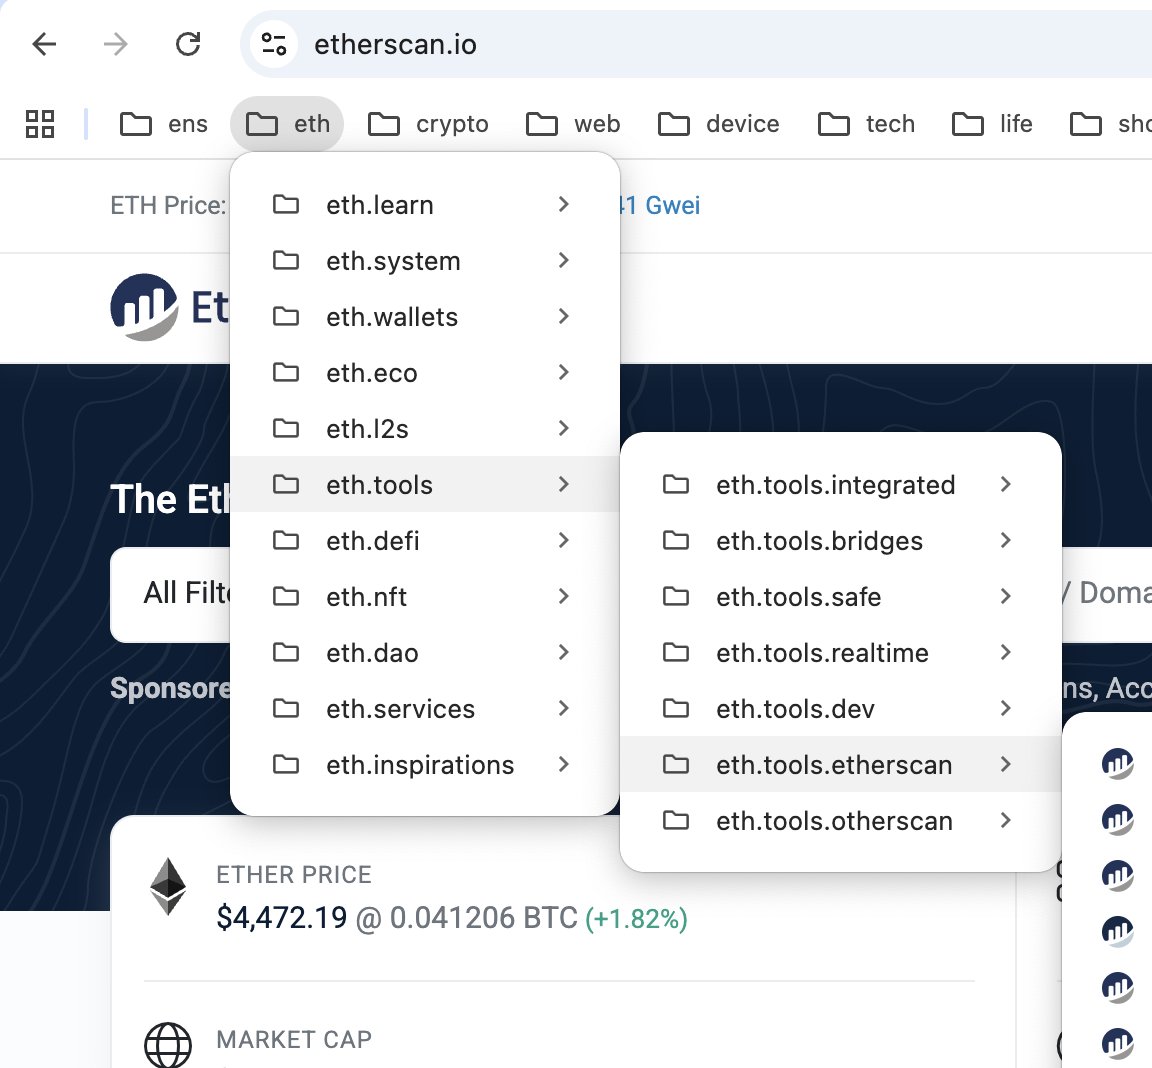1152x1068 pixels.
Task: Open eth.tools.otherscan folder
Action: (x=840, y=820)
